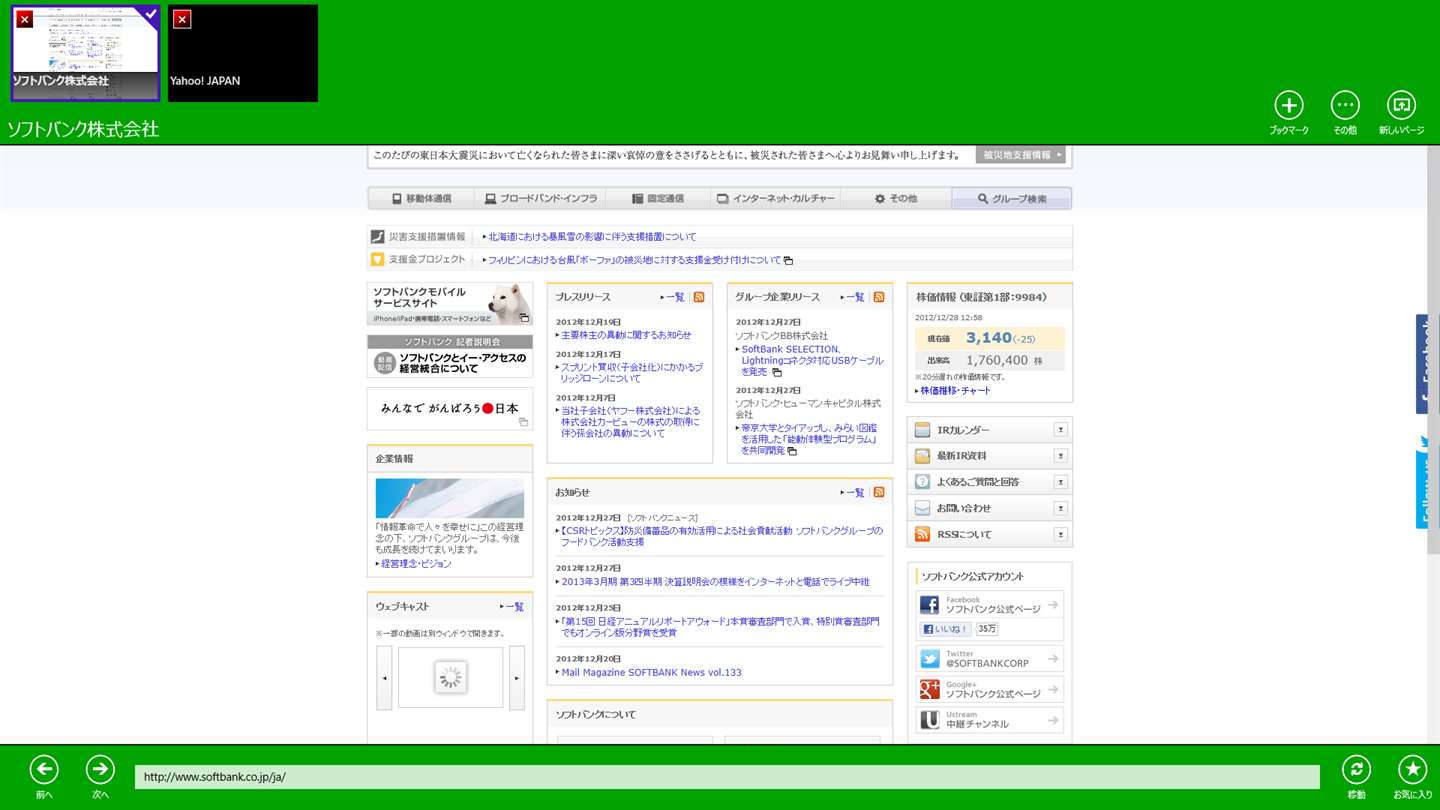
Task: Click the Facebook いいね! button
Action: [945, 629]
